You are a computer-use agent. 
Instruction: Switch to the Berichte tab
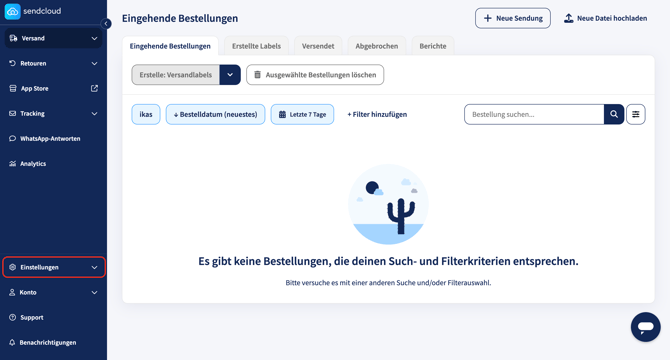coord(433,46)
